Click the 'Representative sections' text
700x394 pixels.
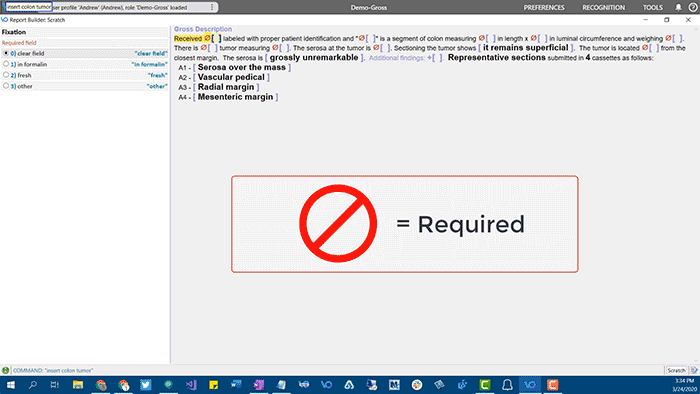(x=496, y=57)
